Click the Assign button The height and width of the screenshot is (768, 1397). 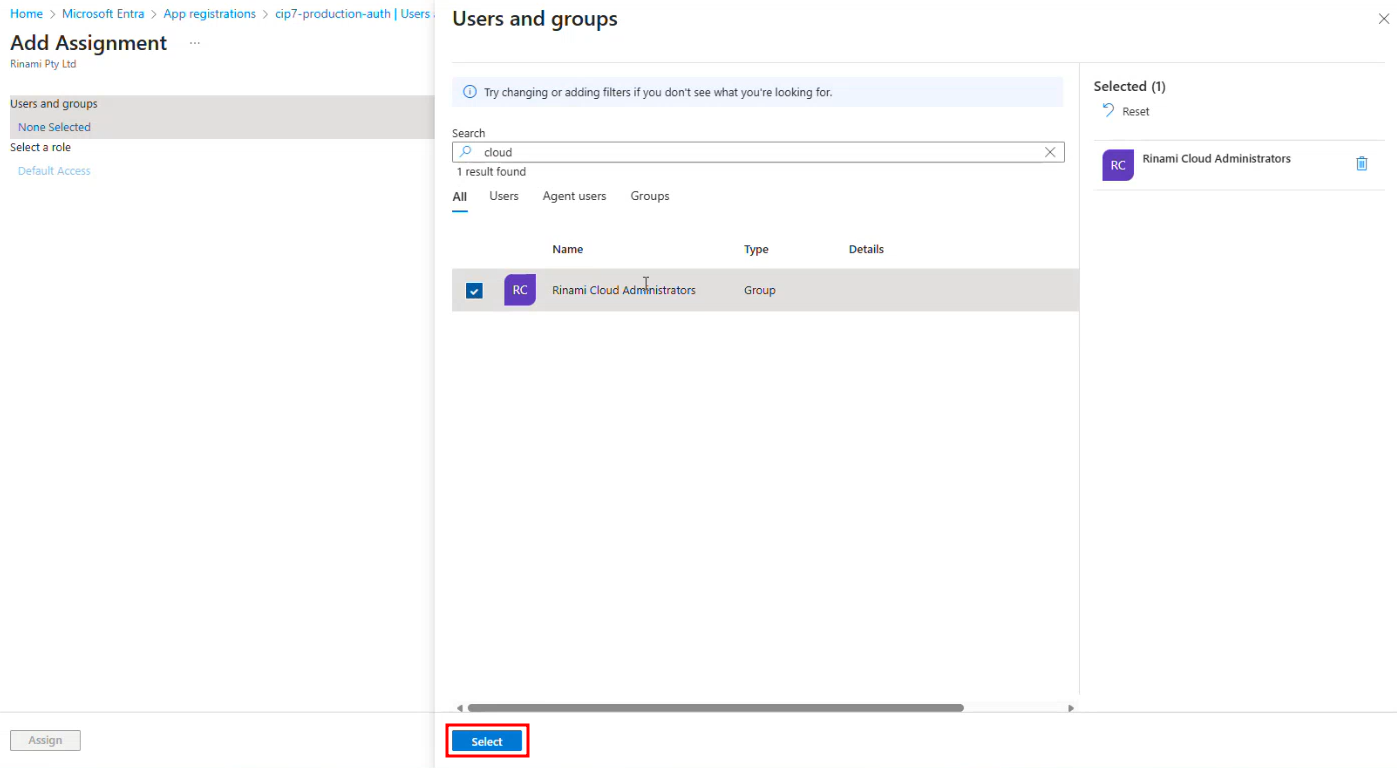(x=45, y=740)
